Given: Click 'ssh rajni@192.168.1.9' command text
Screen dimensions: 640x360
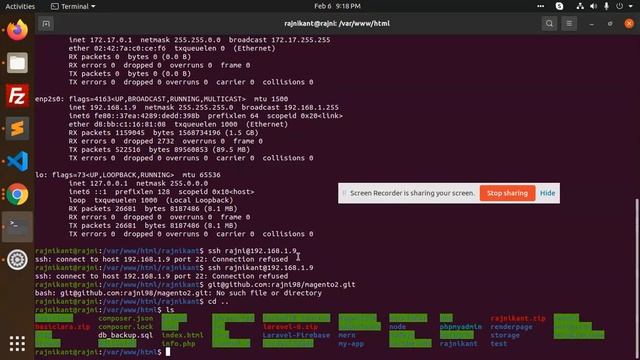Looking at the screenshot, I should [252, 251].
